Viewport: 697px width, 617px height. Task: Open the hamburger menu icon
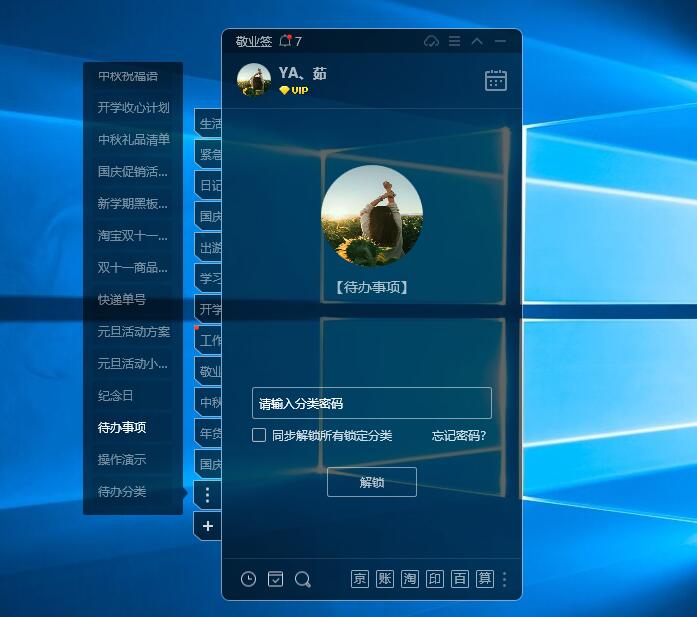(x=454, y=41)
